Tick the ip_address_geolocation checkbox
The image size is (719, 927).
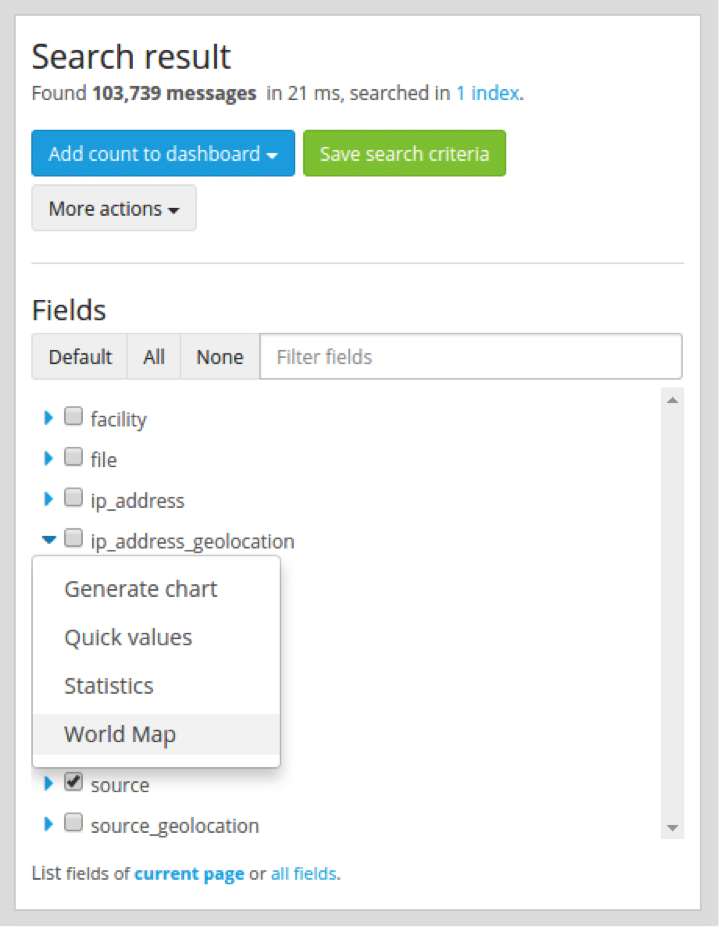[x=73, y=539]
